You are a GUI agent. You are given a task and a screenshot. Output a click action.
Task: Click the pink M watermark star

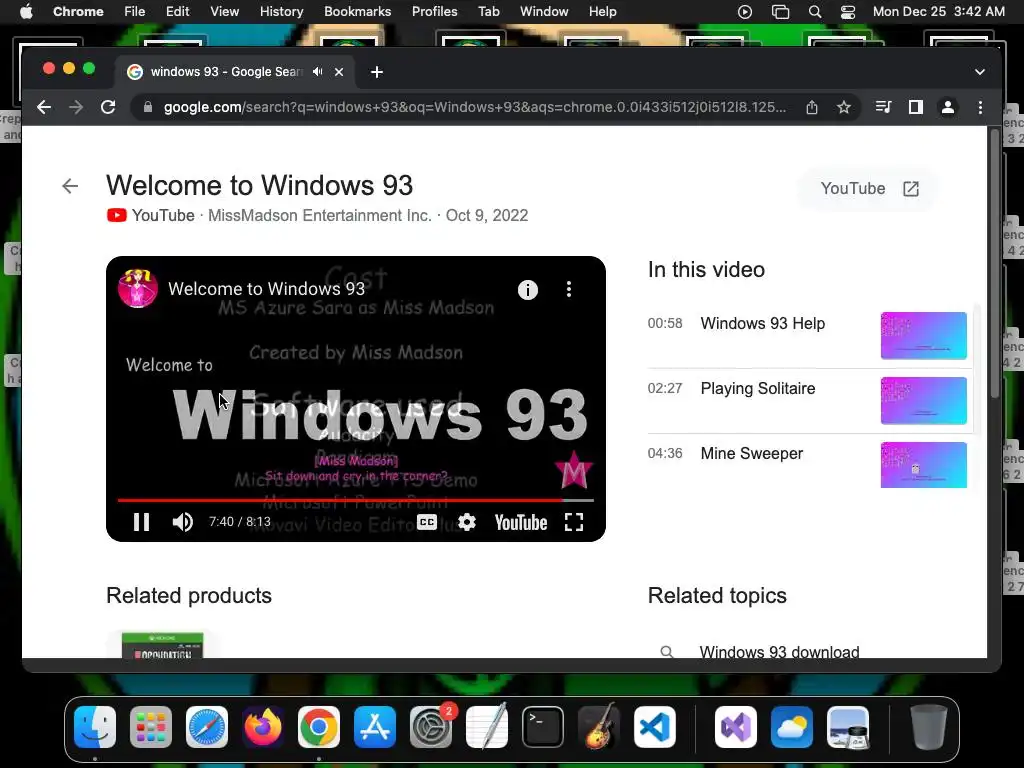point(573,470)
